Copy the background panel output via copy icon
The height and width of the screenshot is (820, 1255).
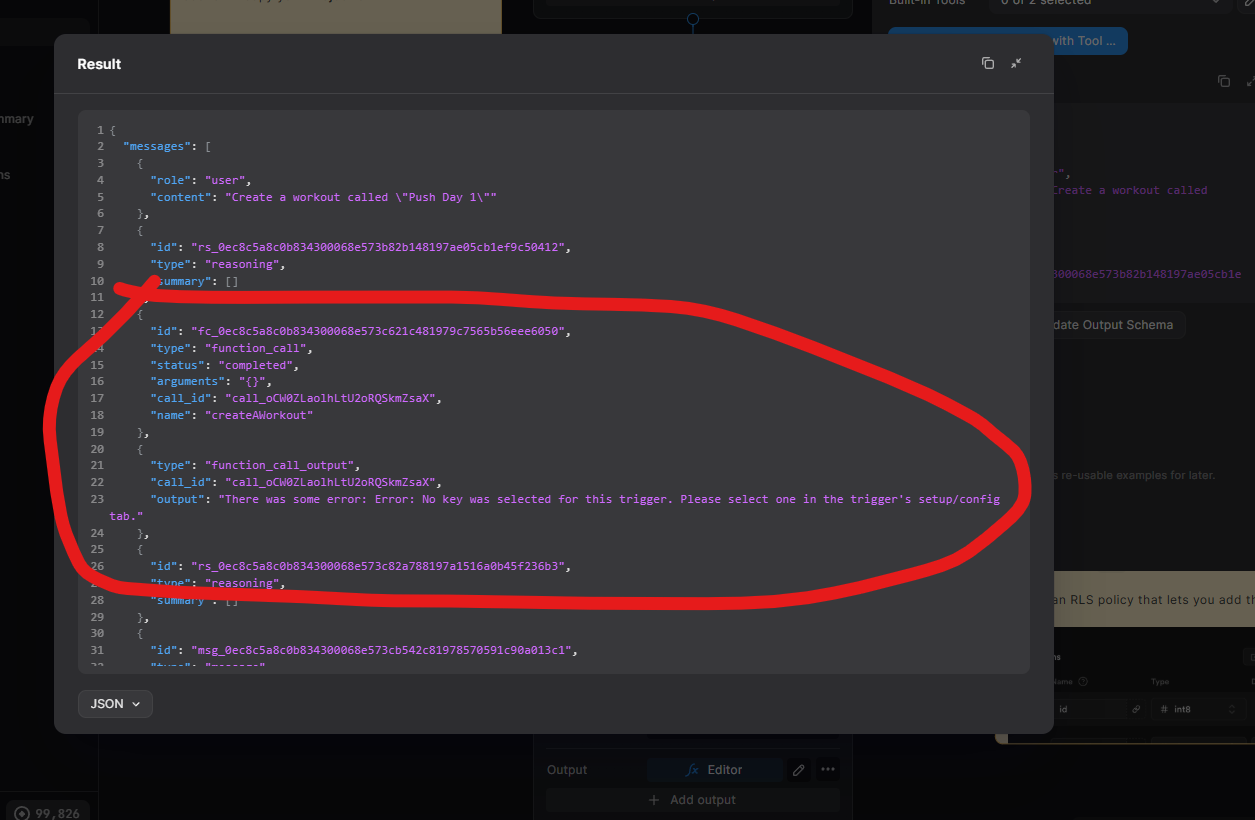pyautogui.click(x=1223, y=81)
